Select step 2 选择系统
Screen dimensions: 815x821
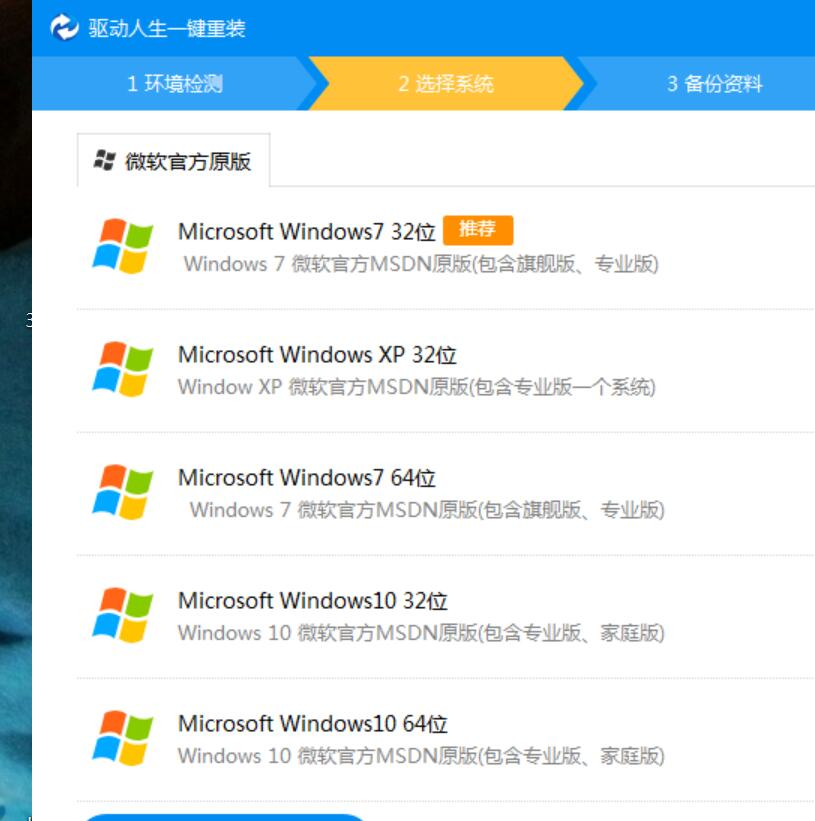tap(446, 84)
